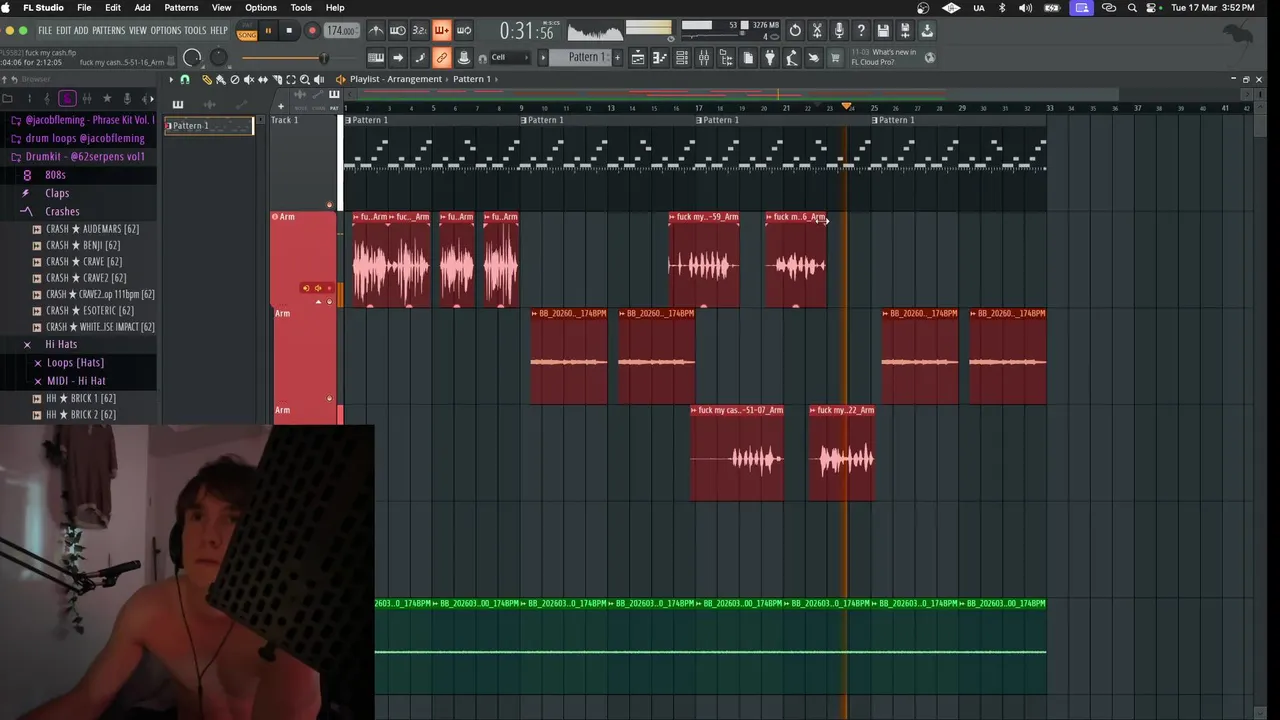Select CRASH ★ ESOTERIC [62] sample

90,311
